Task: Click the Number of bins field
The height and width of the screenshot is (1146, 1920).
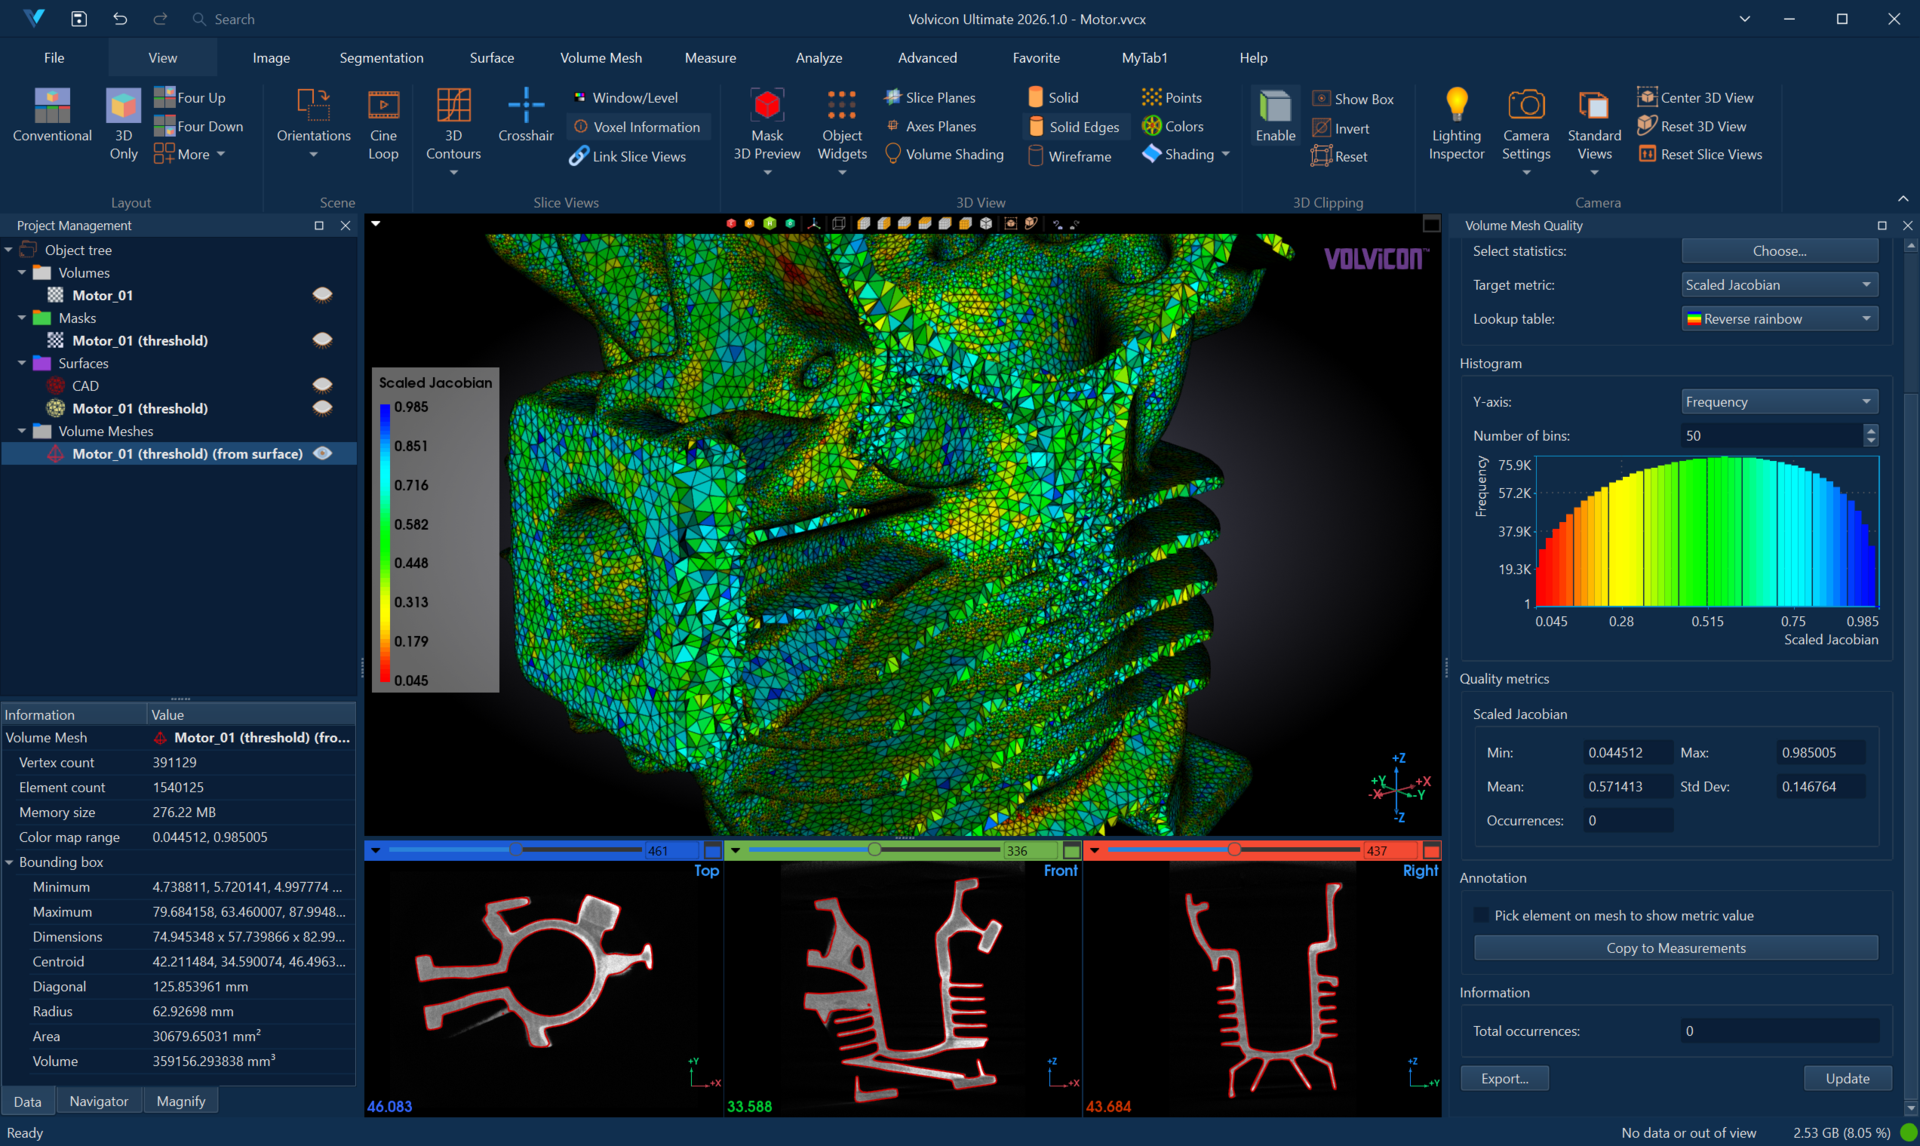Action: (x=1770, y=436)
